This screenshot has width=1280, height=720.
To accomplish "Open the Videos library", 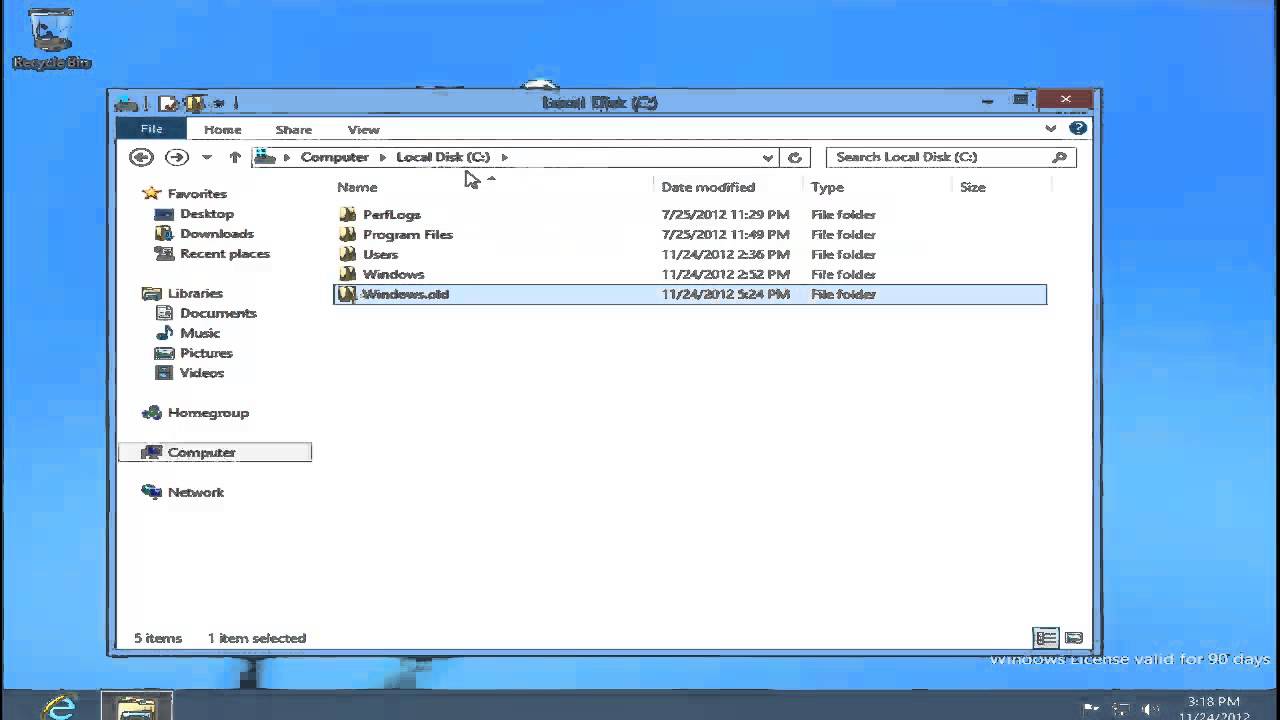I will (202, 373).
